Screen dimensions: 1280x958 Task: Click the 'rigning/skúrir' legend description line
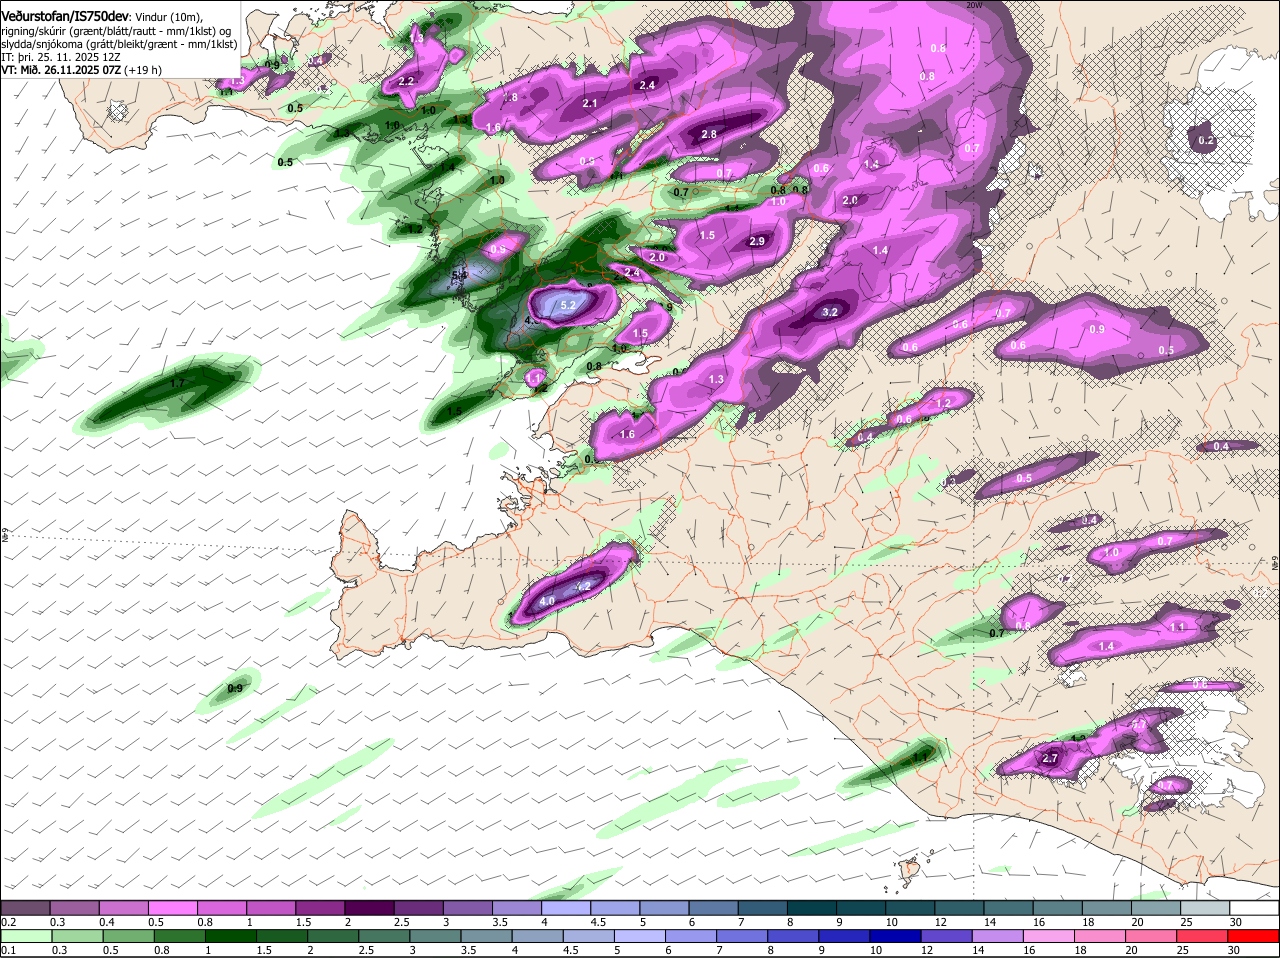[x=116, y=31]
